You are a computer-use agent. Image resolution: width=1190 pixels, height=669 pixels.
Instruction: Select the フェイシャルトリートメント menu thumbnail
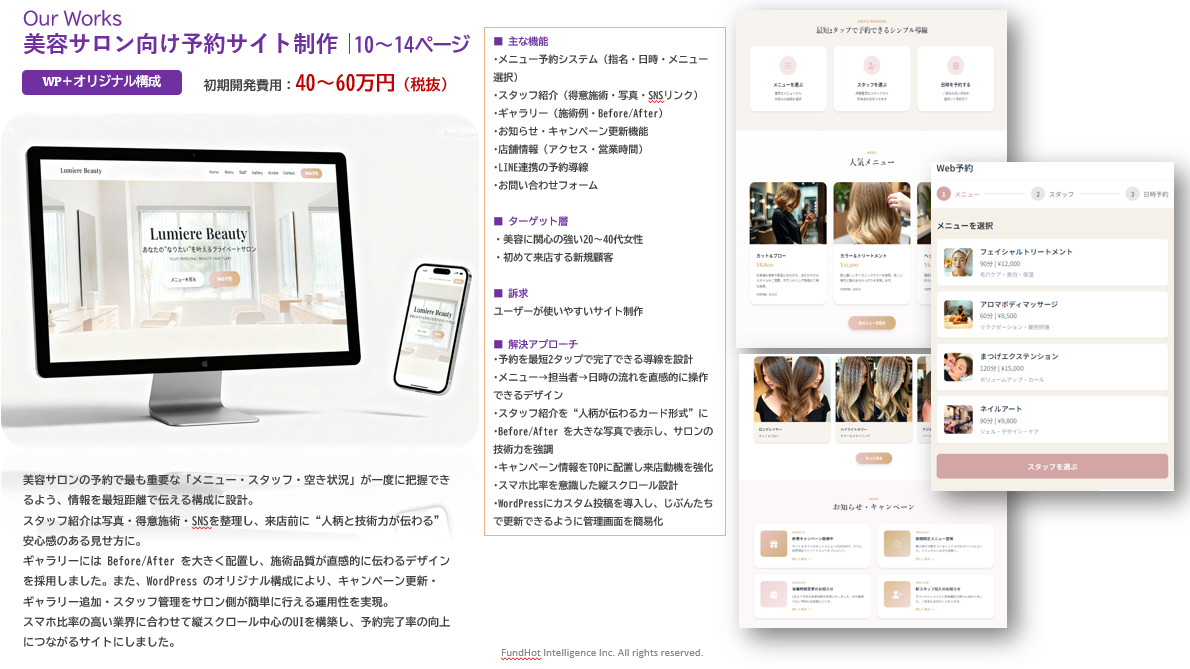[957, 262]
